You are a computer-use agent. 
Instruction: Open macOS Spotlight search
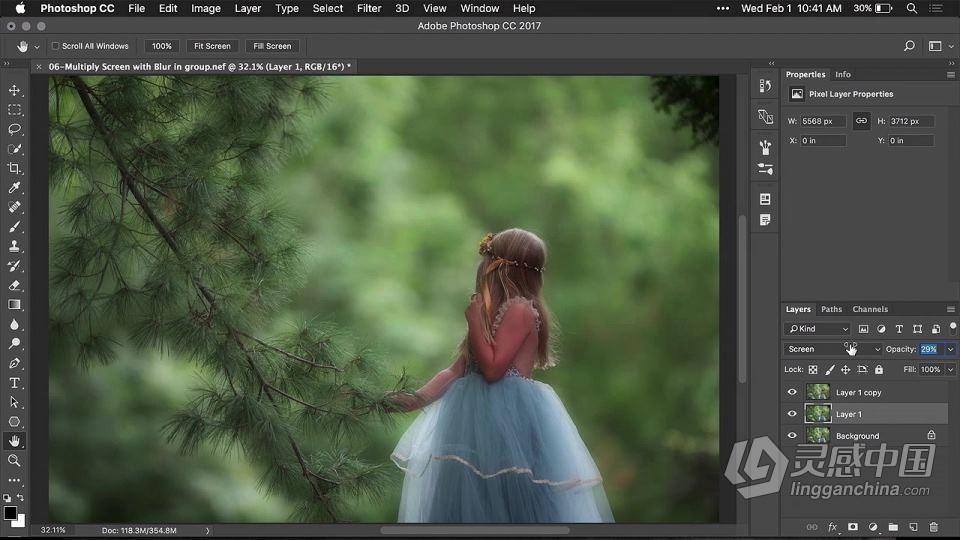(912, 9)
